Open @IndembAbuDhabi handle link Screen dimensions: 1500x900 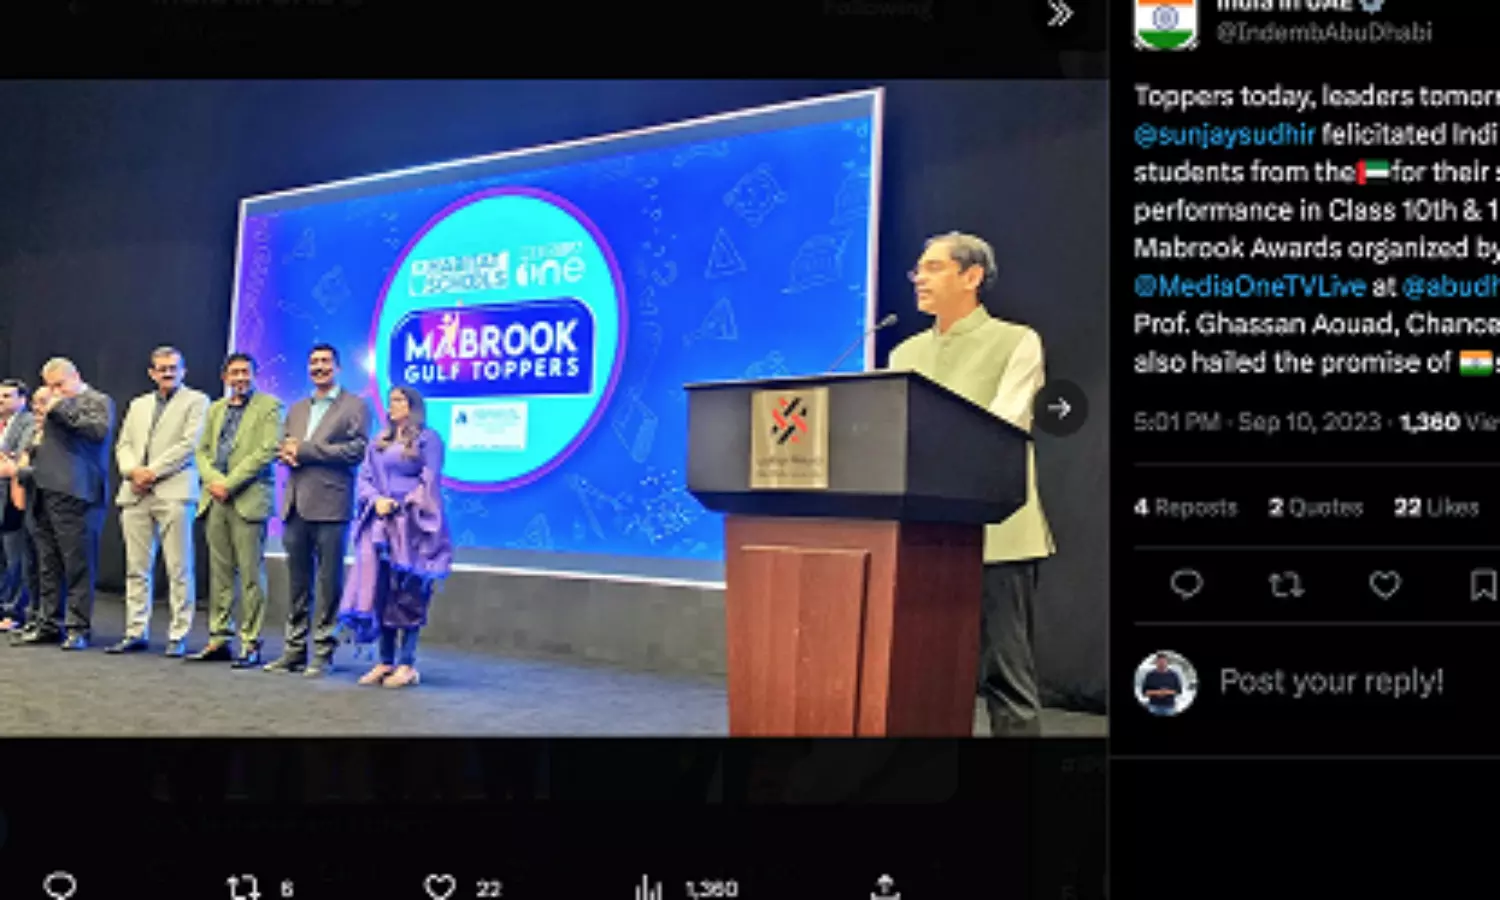[x=1324, y=33]
